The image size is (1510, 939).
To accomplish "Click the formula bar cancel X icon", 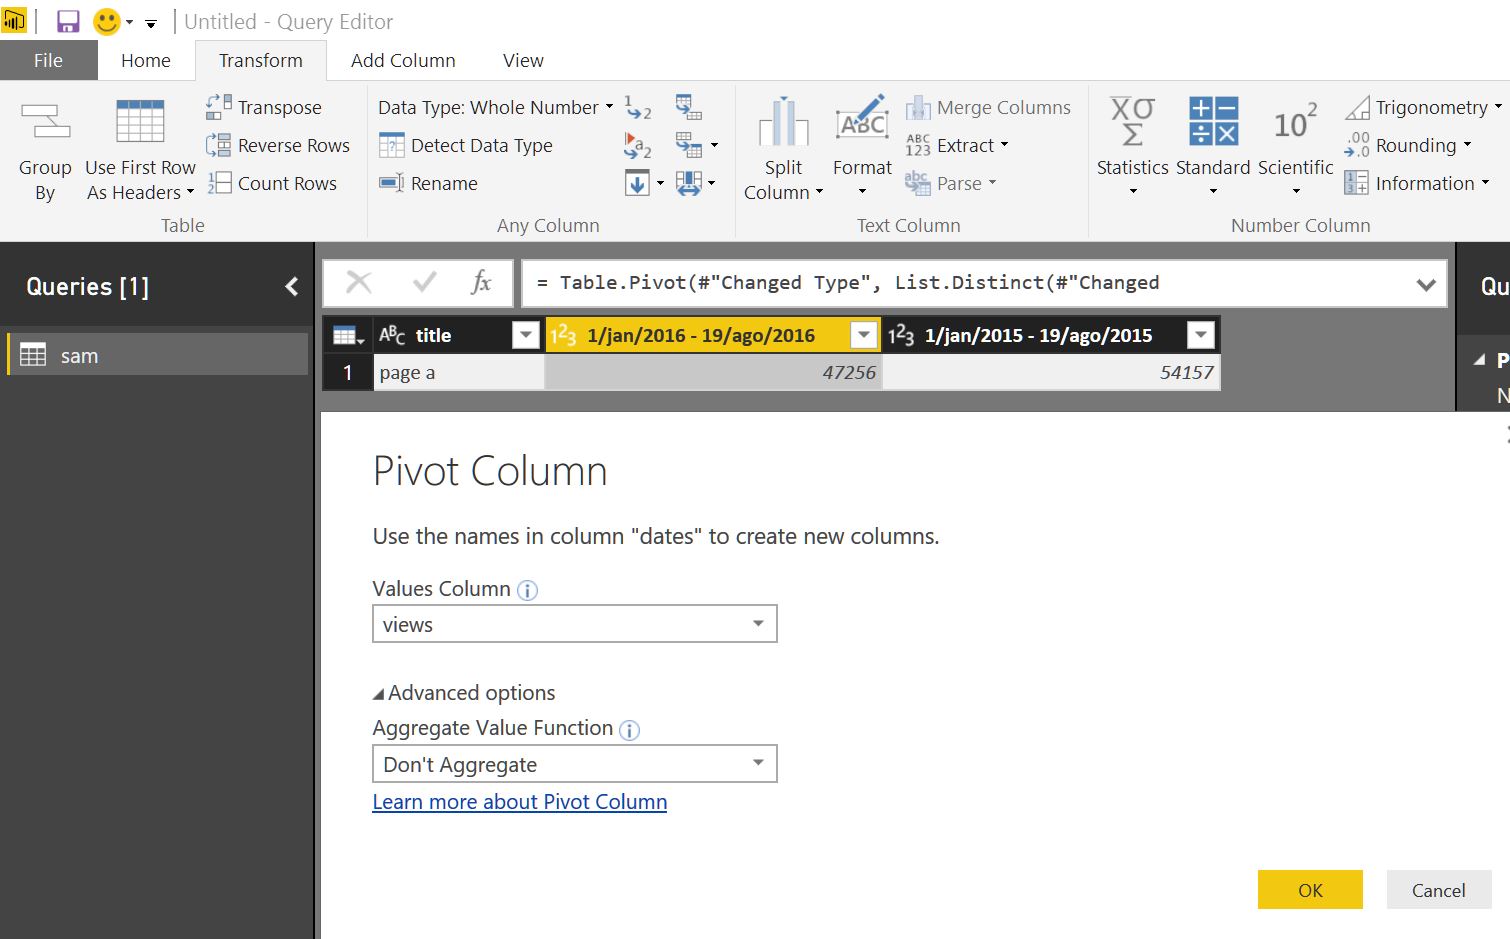I will (x=358, y=283).
